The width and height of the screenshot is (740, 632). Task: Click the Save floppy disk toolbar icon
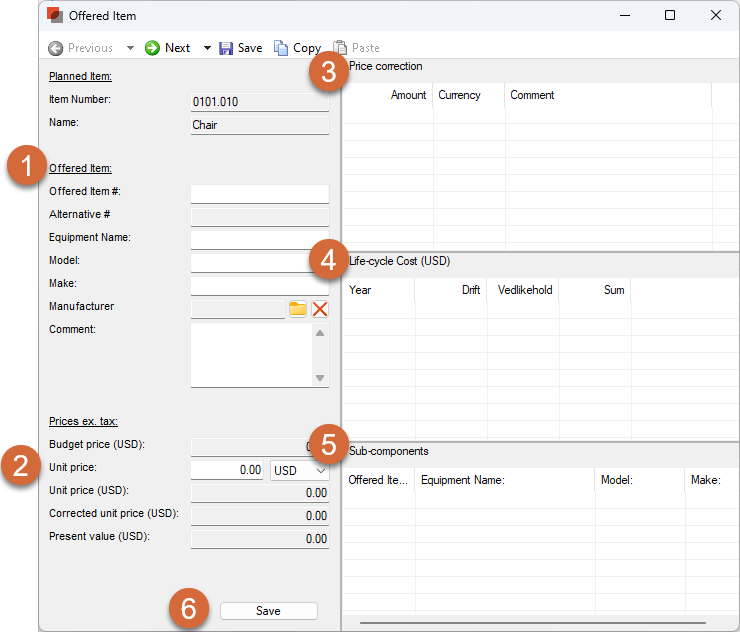click(x=226, y=48)
